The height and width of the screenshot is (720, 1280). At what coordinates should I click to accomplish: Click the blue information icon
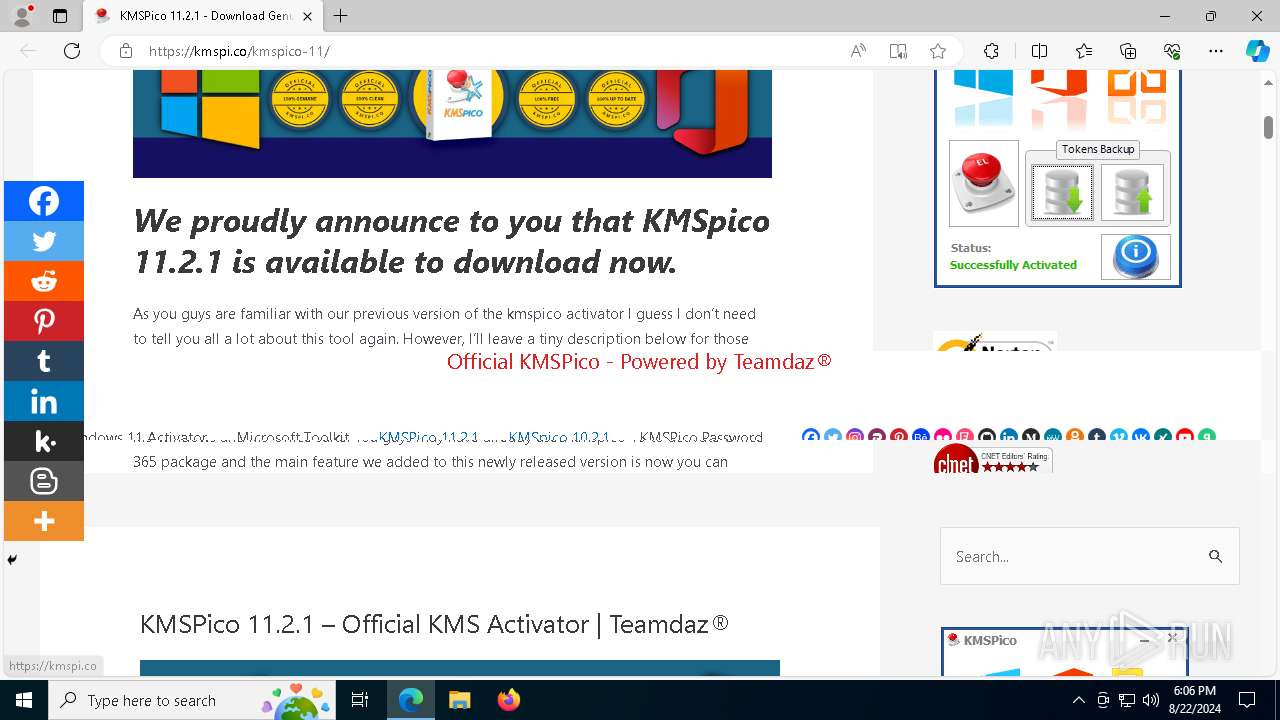point(1135,256)
